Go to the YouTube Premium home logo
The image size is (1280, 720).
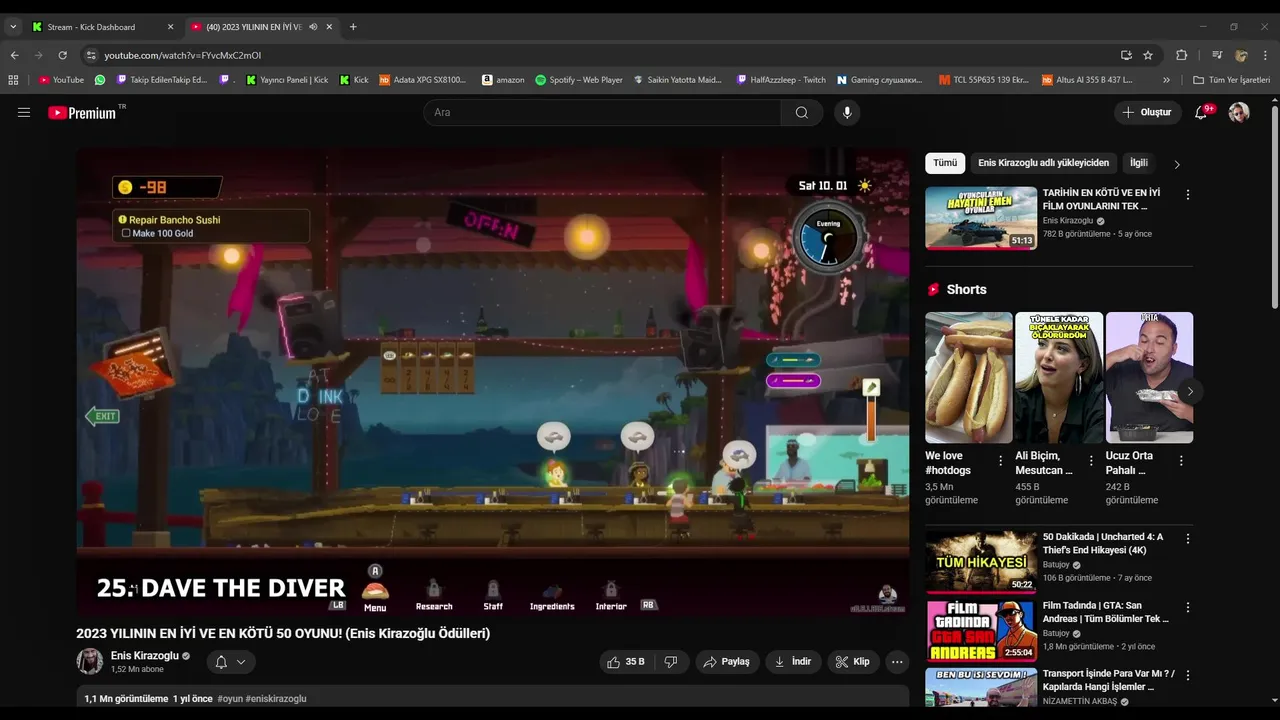point(82,113)
